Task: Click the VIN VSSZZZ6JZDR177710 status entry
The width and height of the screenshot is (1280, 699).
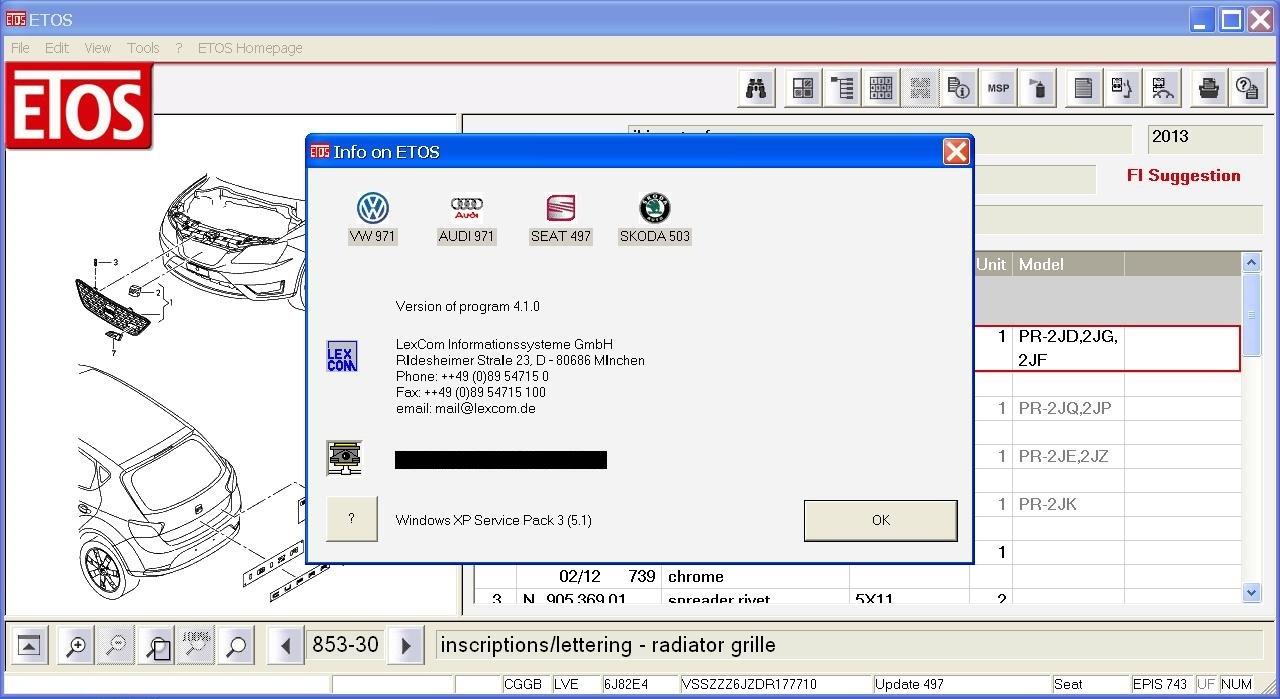Action: click(x=776, y=684)
